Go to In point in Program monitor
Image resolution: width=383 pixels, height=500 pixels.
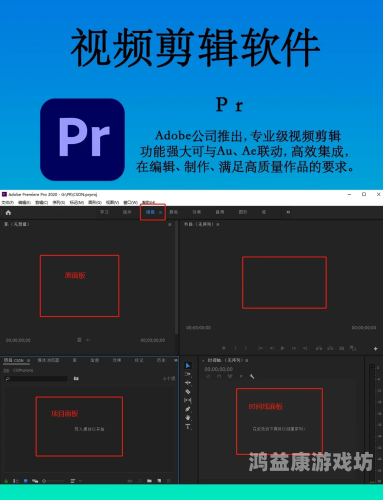260,348
